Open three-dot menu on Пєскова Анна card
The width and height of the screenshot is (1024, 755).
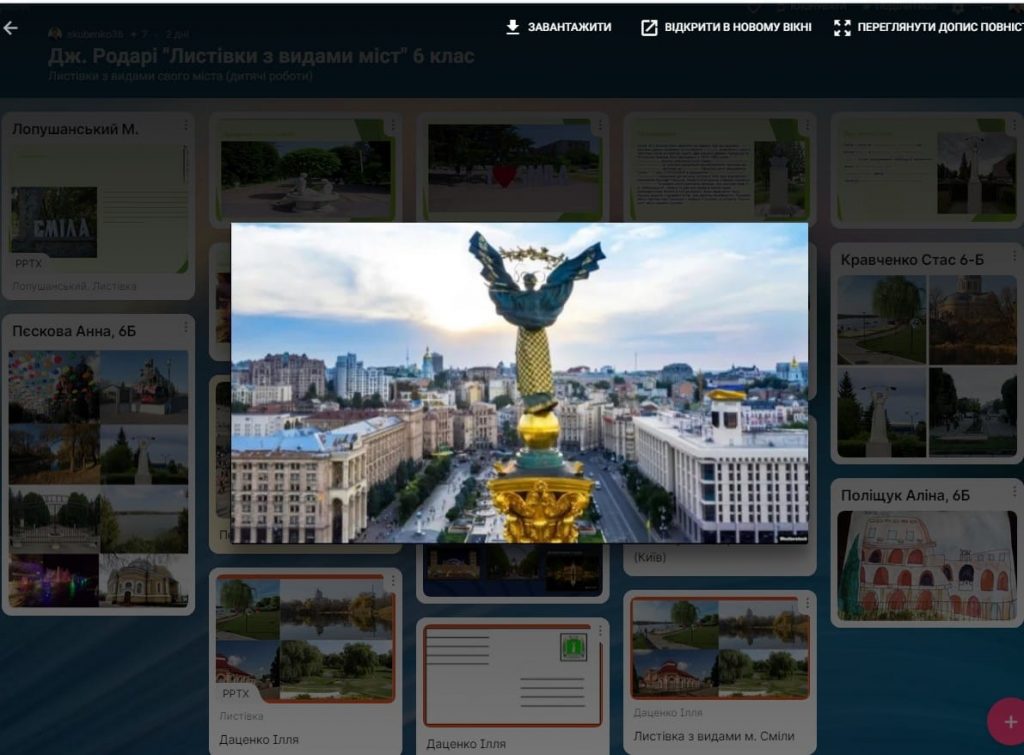click(x=185, y=326)
